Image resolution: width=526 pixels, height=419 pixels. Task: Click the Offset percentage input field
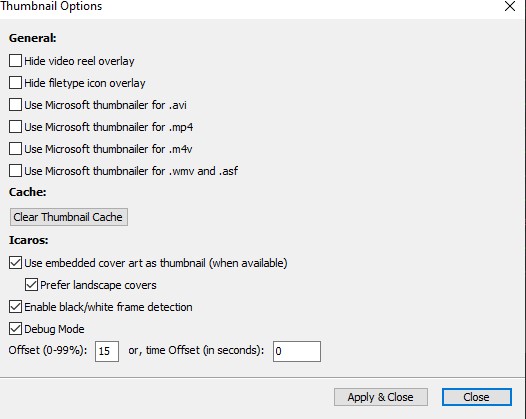pyautogui.click(x=107, y=351)
